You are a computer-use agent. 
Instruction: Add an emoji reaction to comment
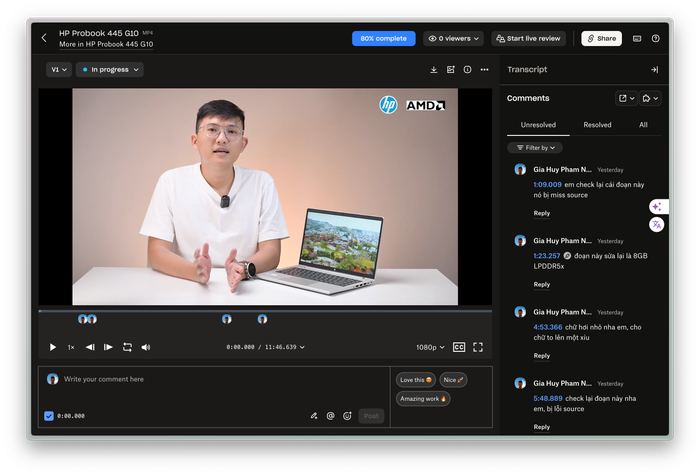click(x=347, y=416)
